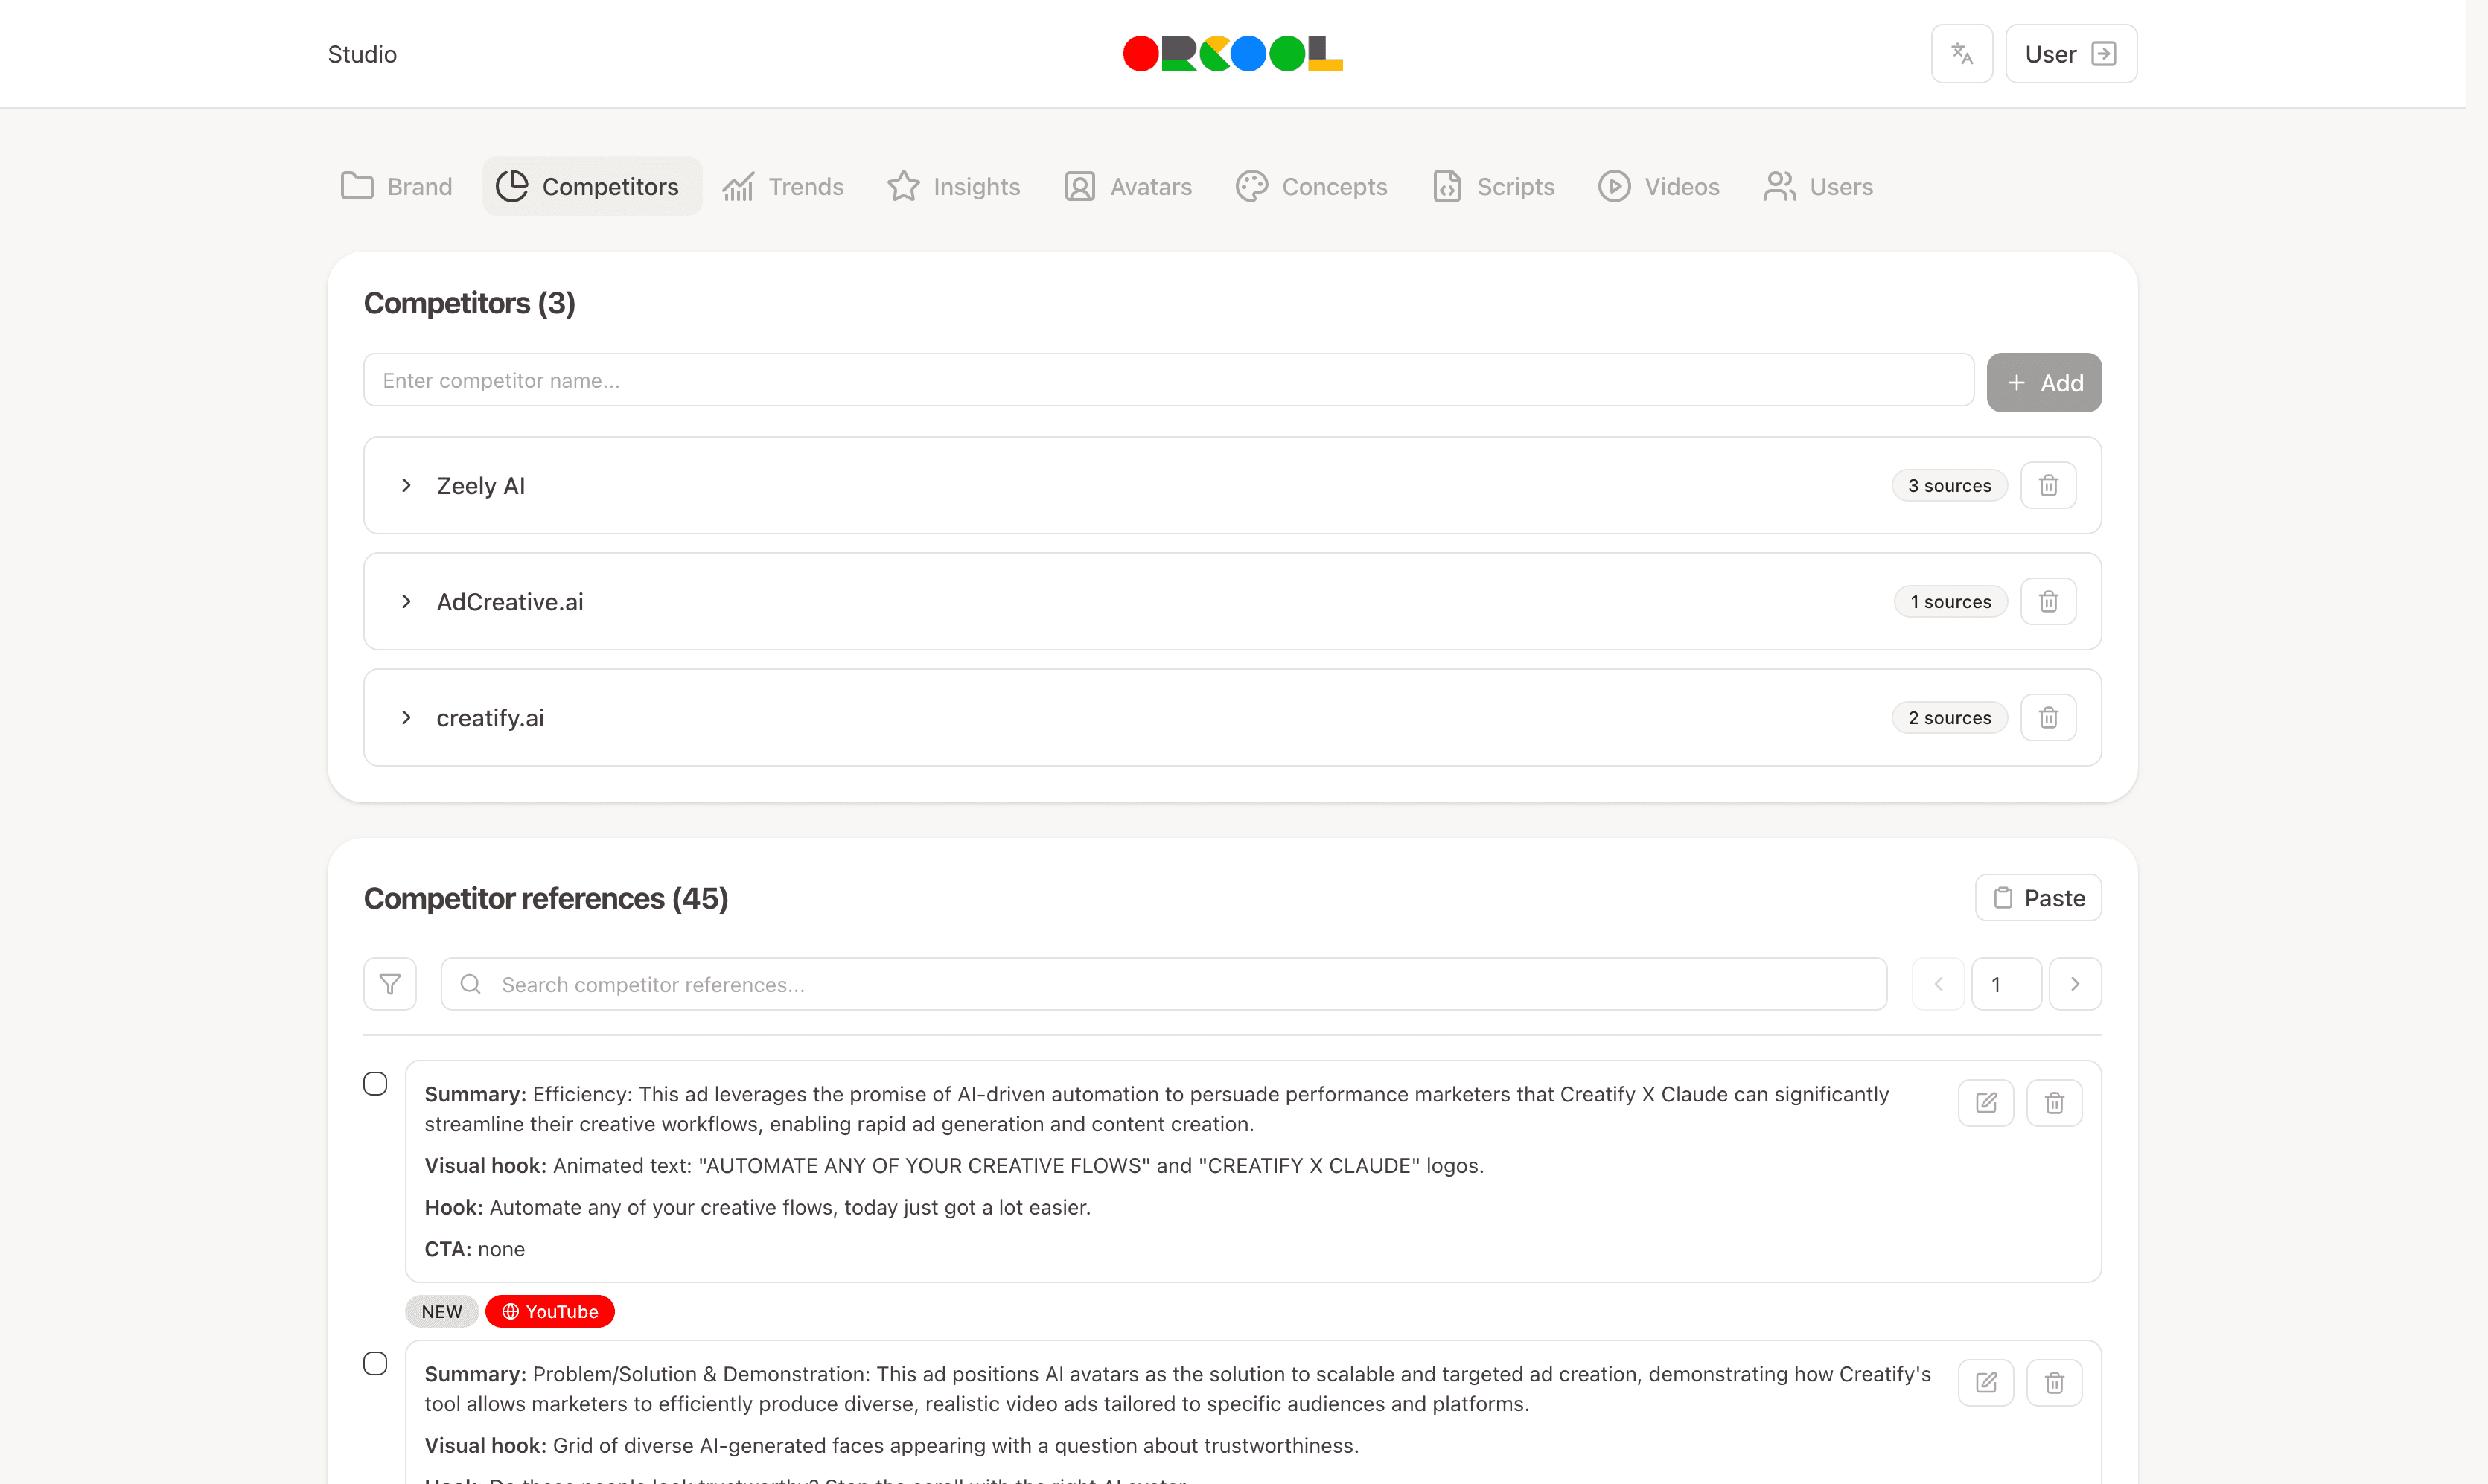
Task: Select the first reference checkbox
Action: tap(375, 1083)
